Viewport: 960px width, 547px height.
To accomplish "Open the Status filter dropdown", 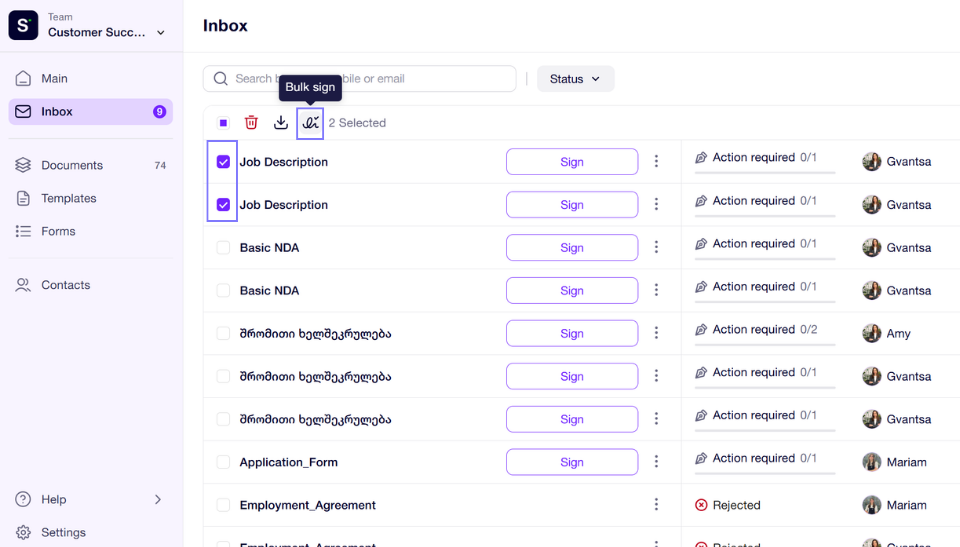I will pos(575,79).
